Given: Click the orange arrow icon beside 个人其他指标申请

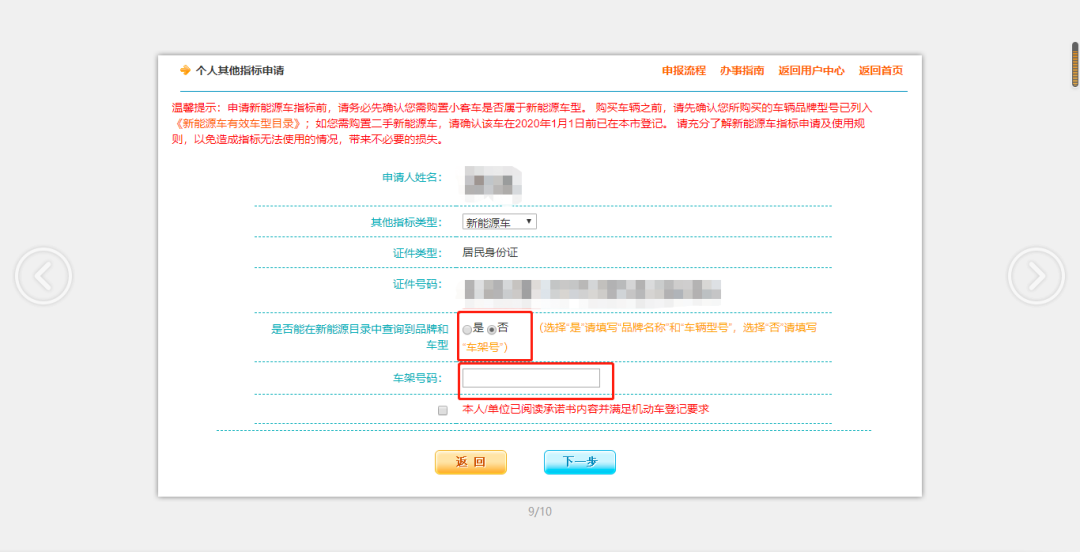Looking at the screenshot, I should coord(185,70).
